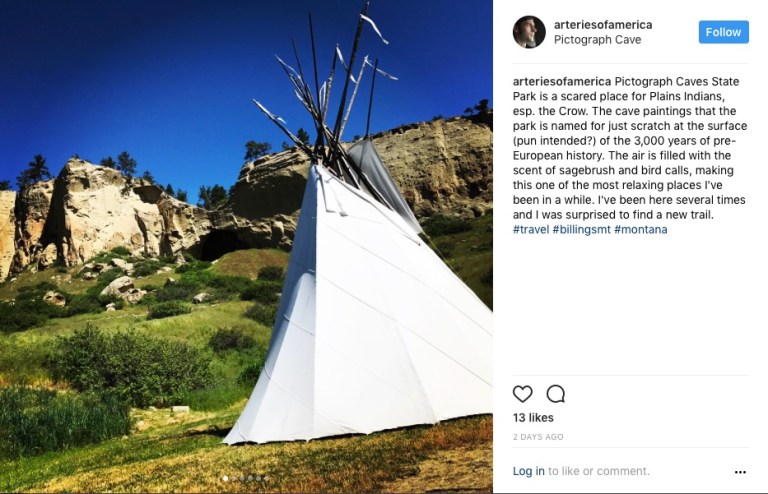Open arteriesofamerica username in the header
Viewport: 768px width, 494px height.
click(x=602, y=24)
